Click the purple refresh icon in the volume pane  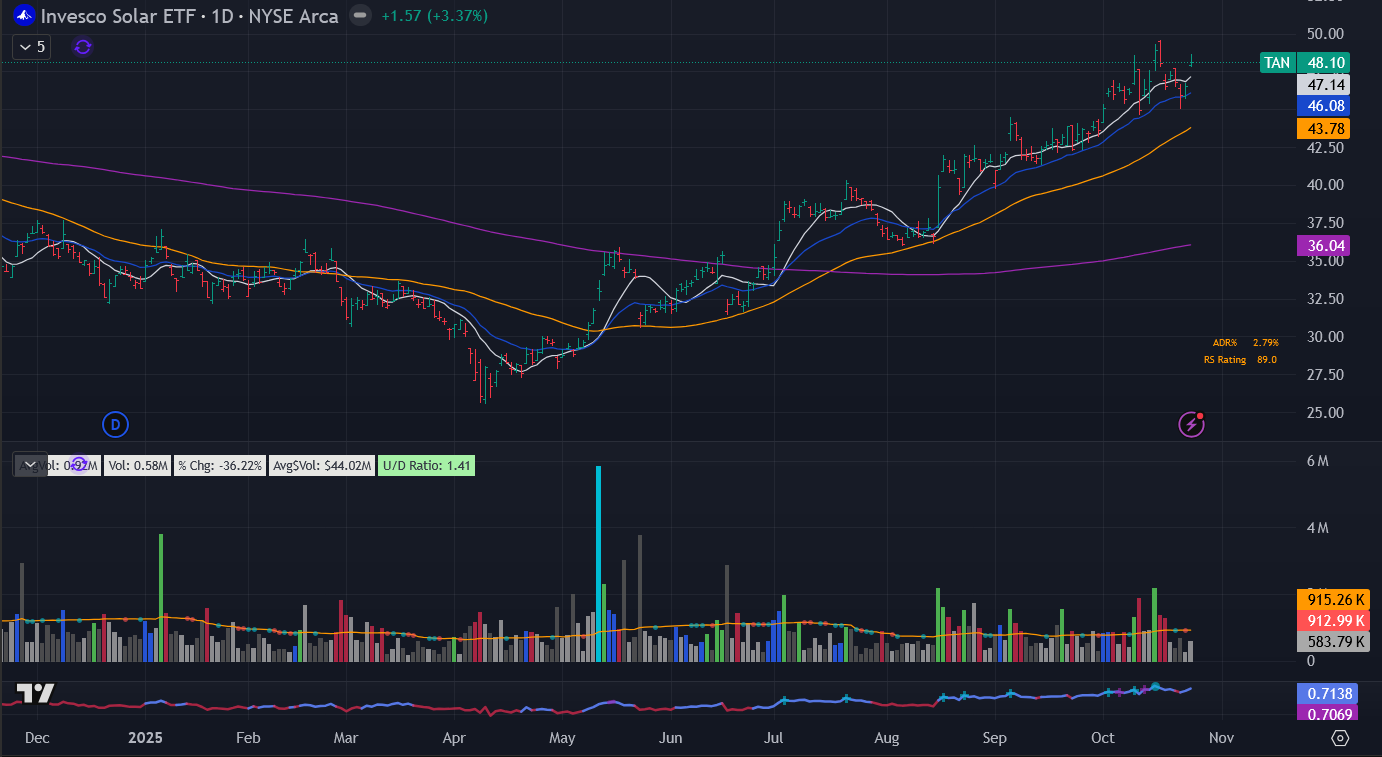coord(79,465)
